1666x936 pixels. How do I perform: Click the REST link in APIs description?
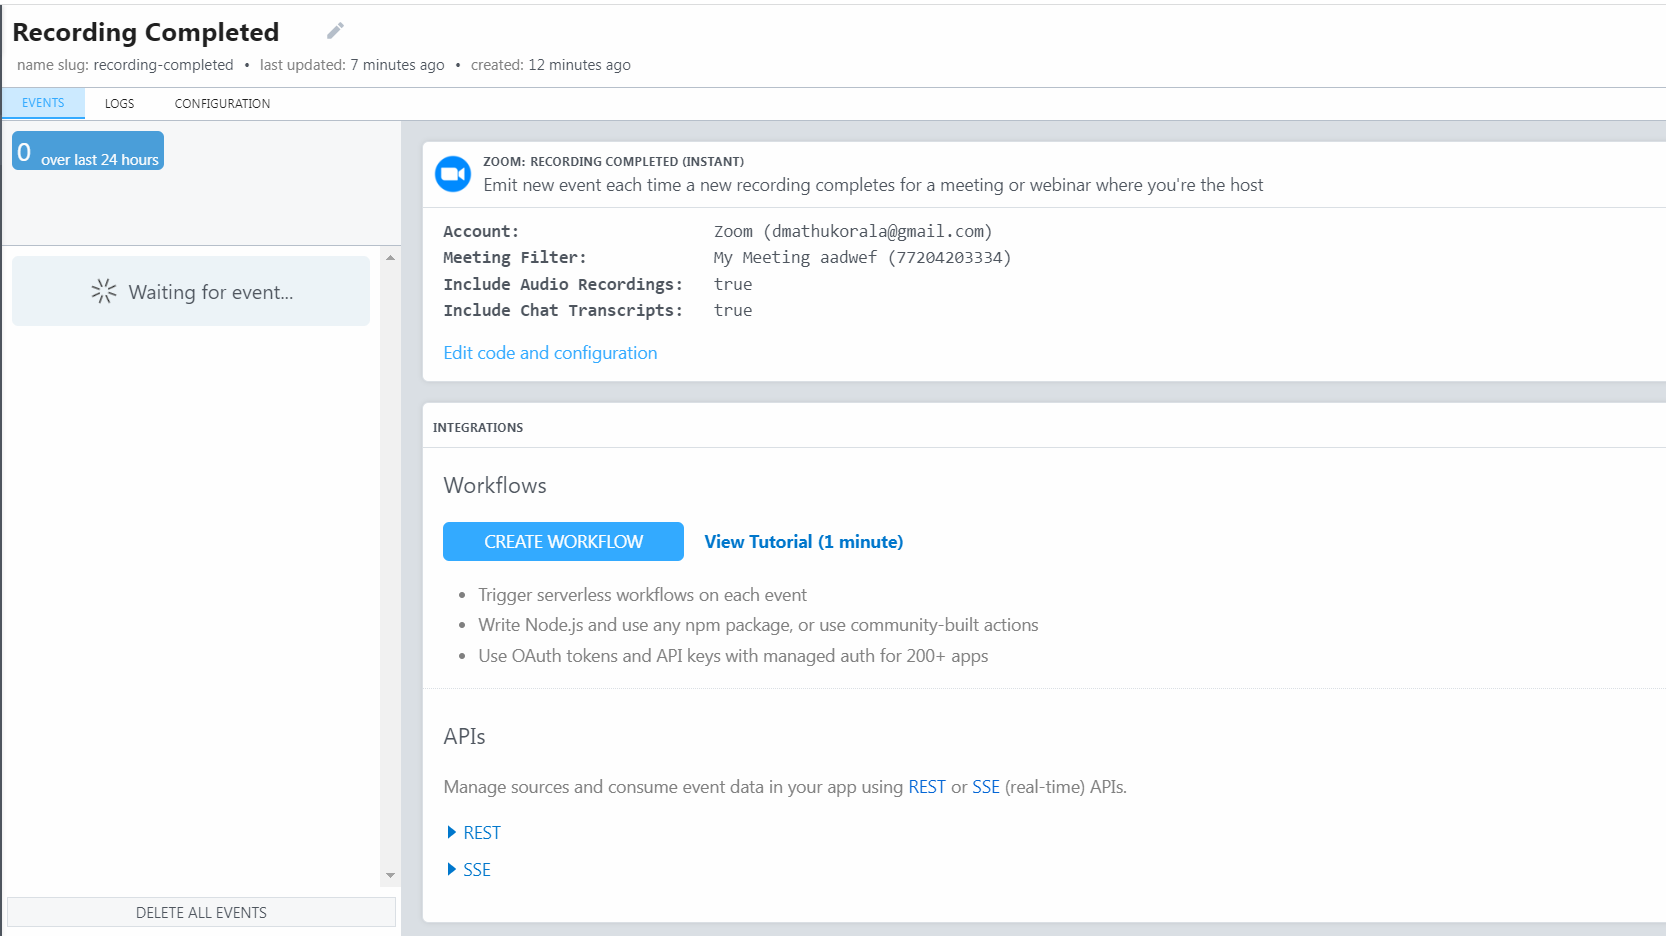coord(926,787)
